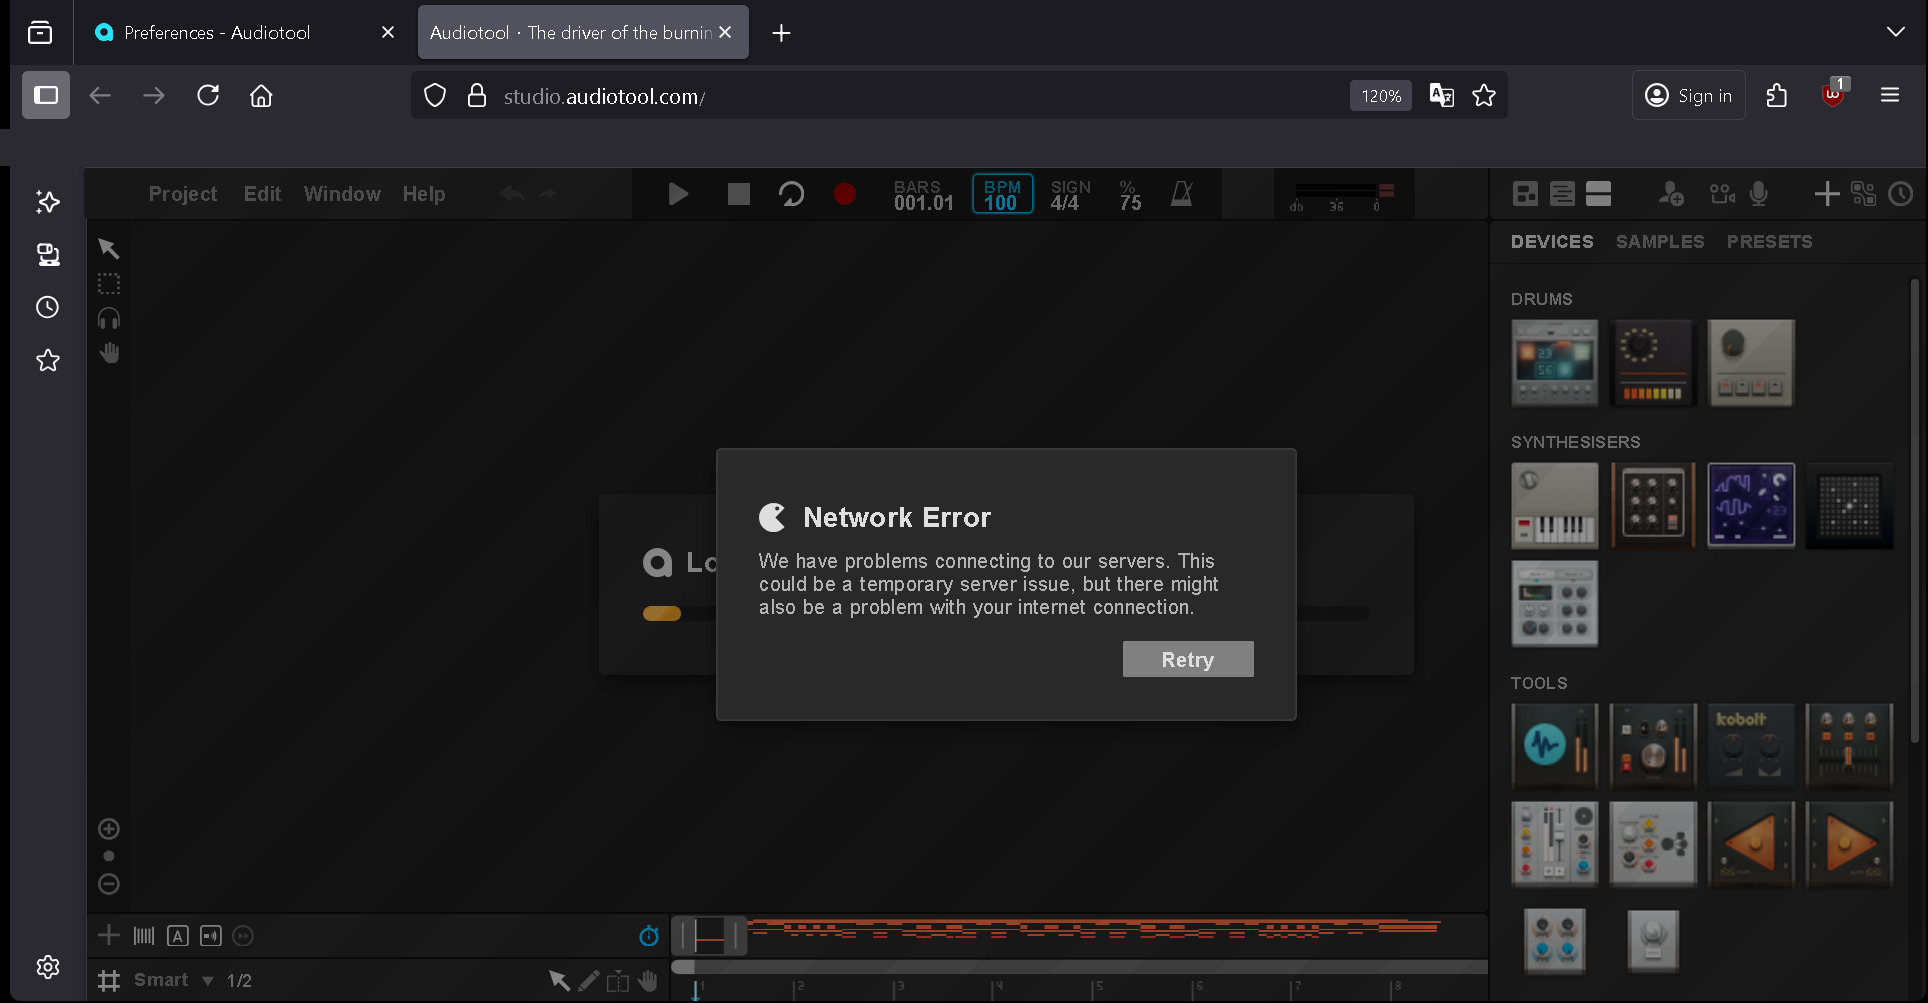Select the orange right-pointing arrow tool device
This screenshot has width=1928, height=1003.
(1848, 844)
